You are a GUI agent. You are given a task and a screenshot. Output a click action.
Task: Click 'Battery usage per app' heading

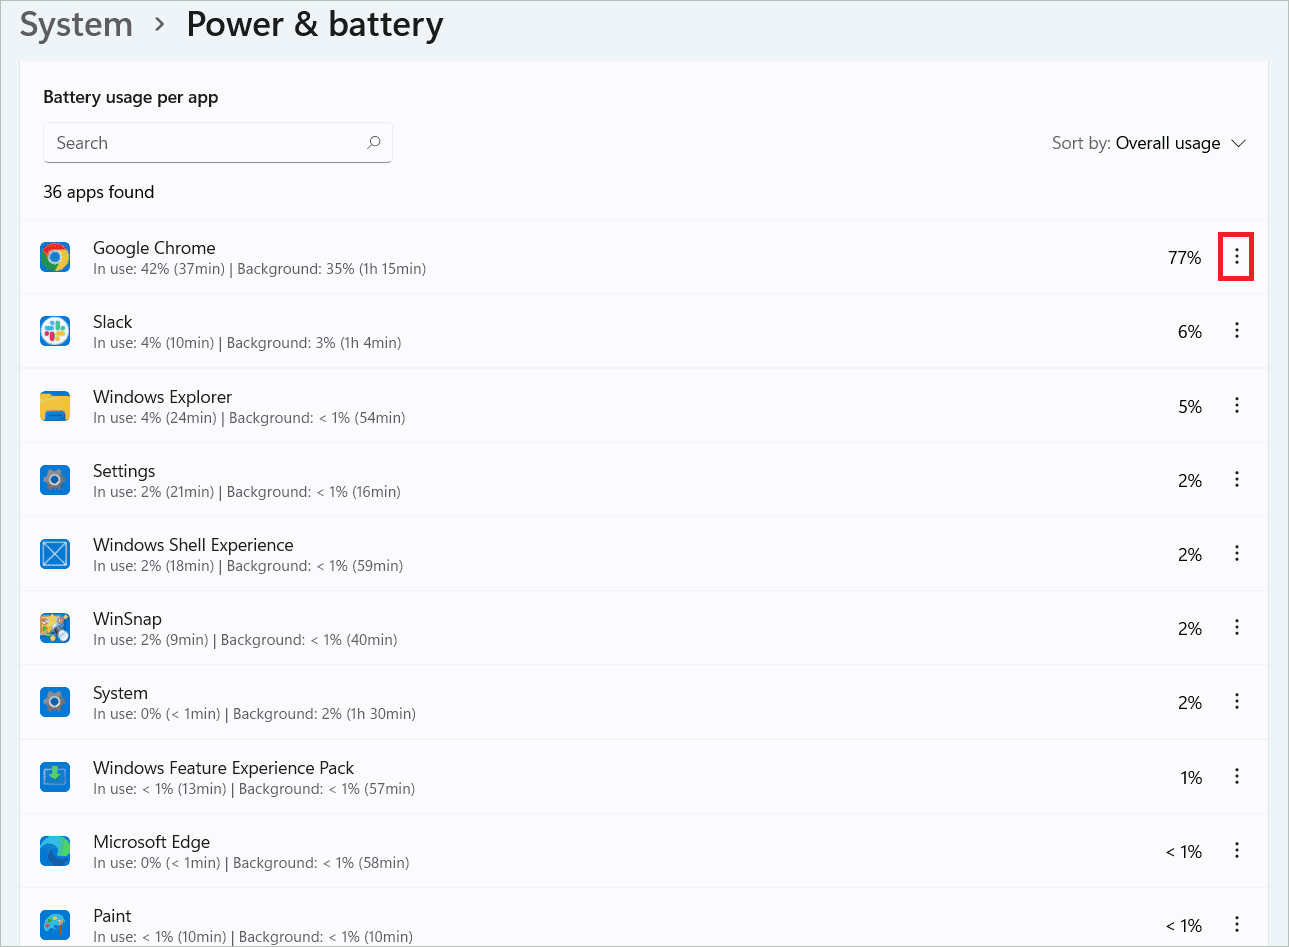pos(131,97)
